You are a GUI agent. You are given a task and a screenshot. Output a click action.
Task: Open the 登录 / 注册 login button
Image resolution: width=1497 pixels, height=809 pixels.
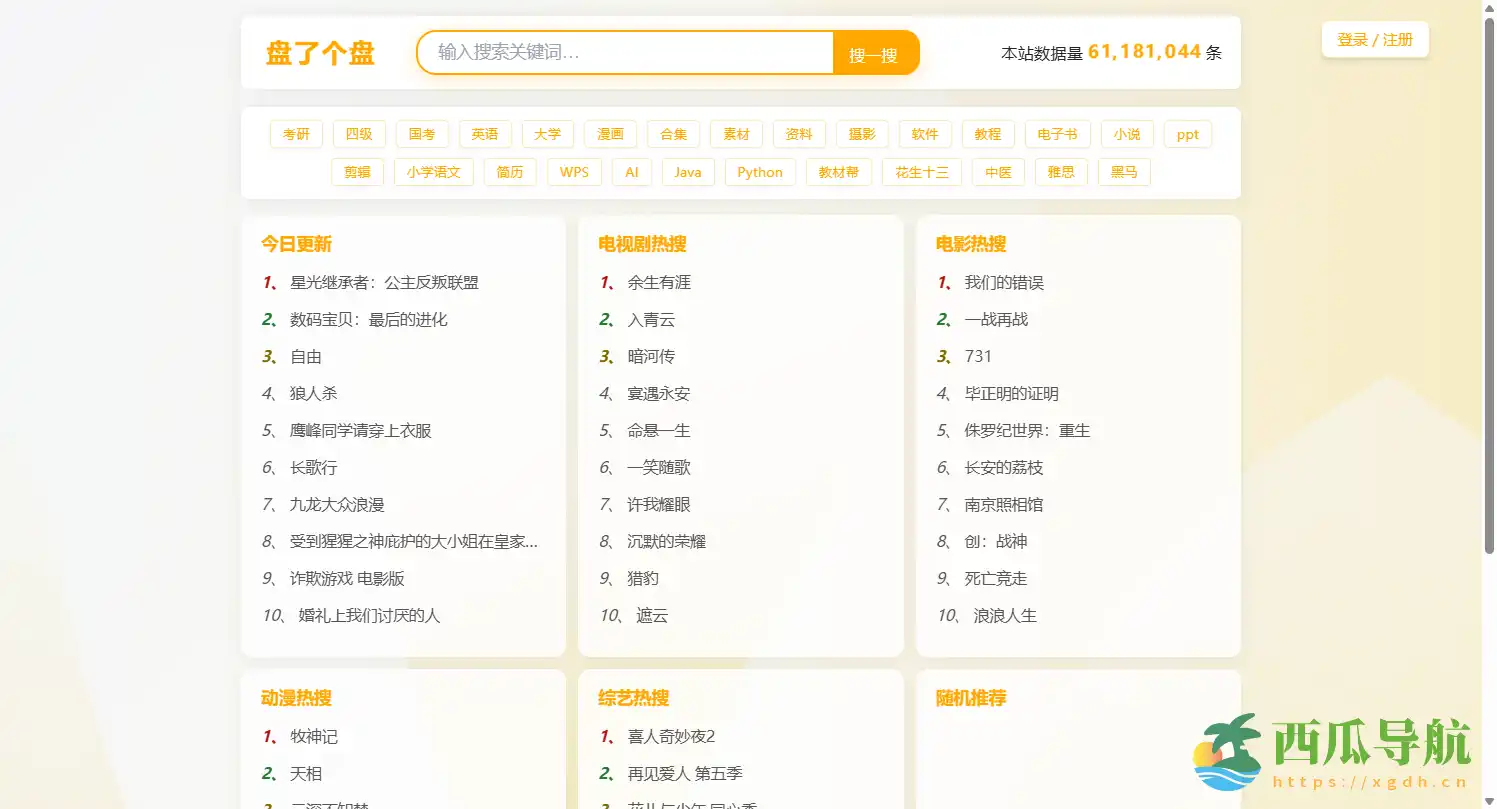[x=1375, y=40]
